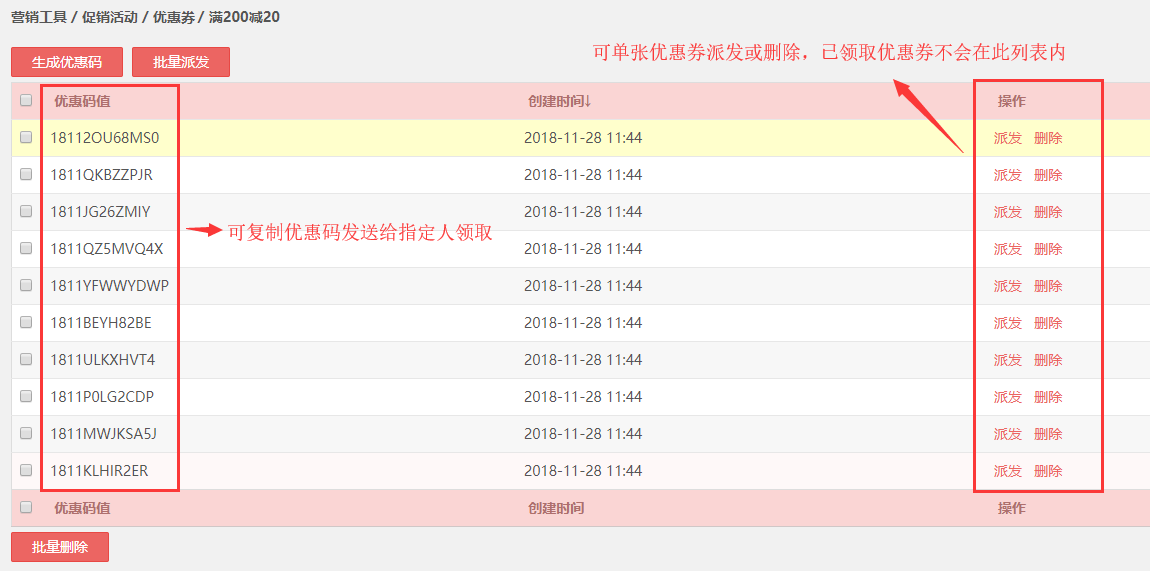Distribute coupon 1811JG26ZMIY with 派发
Screen dimensions: 1150x571
point(1007,212)
